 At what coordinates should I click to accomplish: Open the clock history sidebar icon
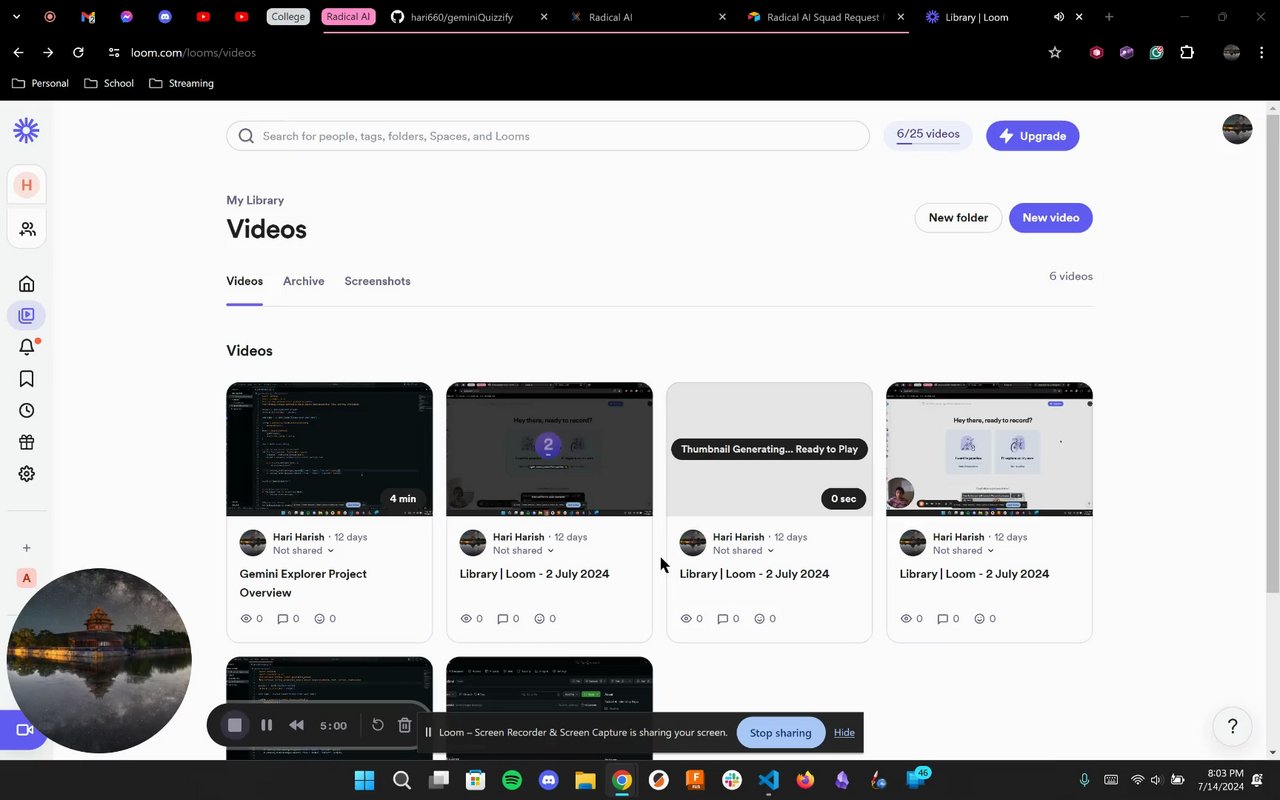pos(27,410)
